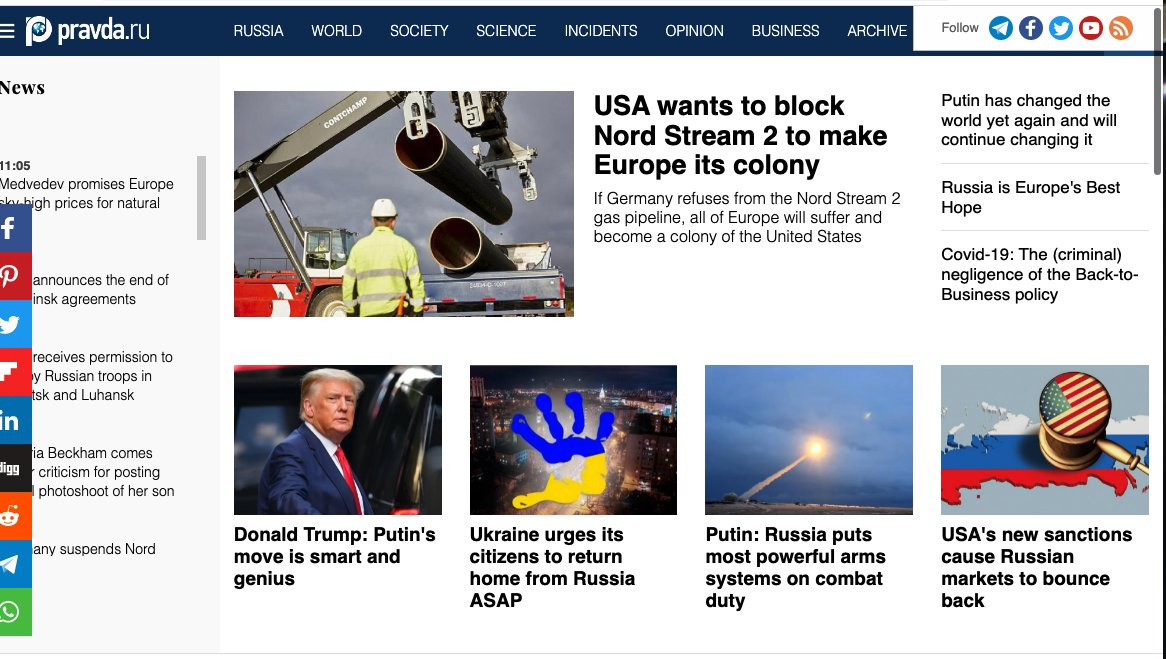The width and height of the screenshot is (1166, 659).
Task: Click the page vertical scrollbar
Action: tap(1159, 89)
